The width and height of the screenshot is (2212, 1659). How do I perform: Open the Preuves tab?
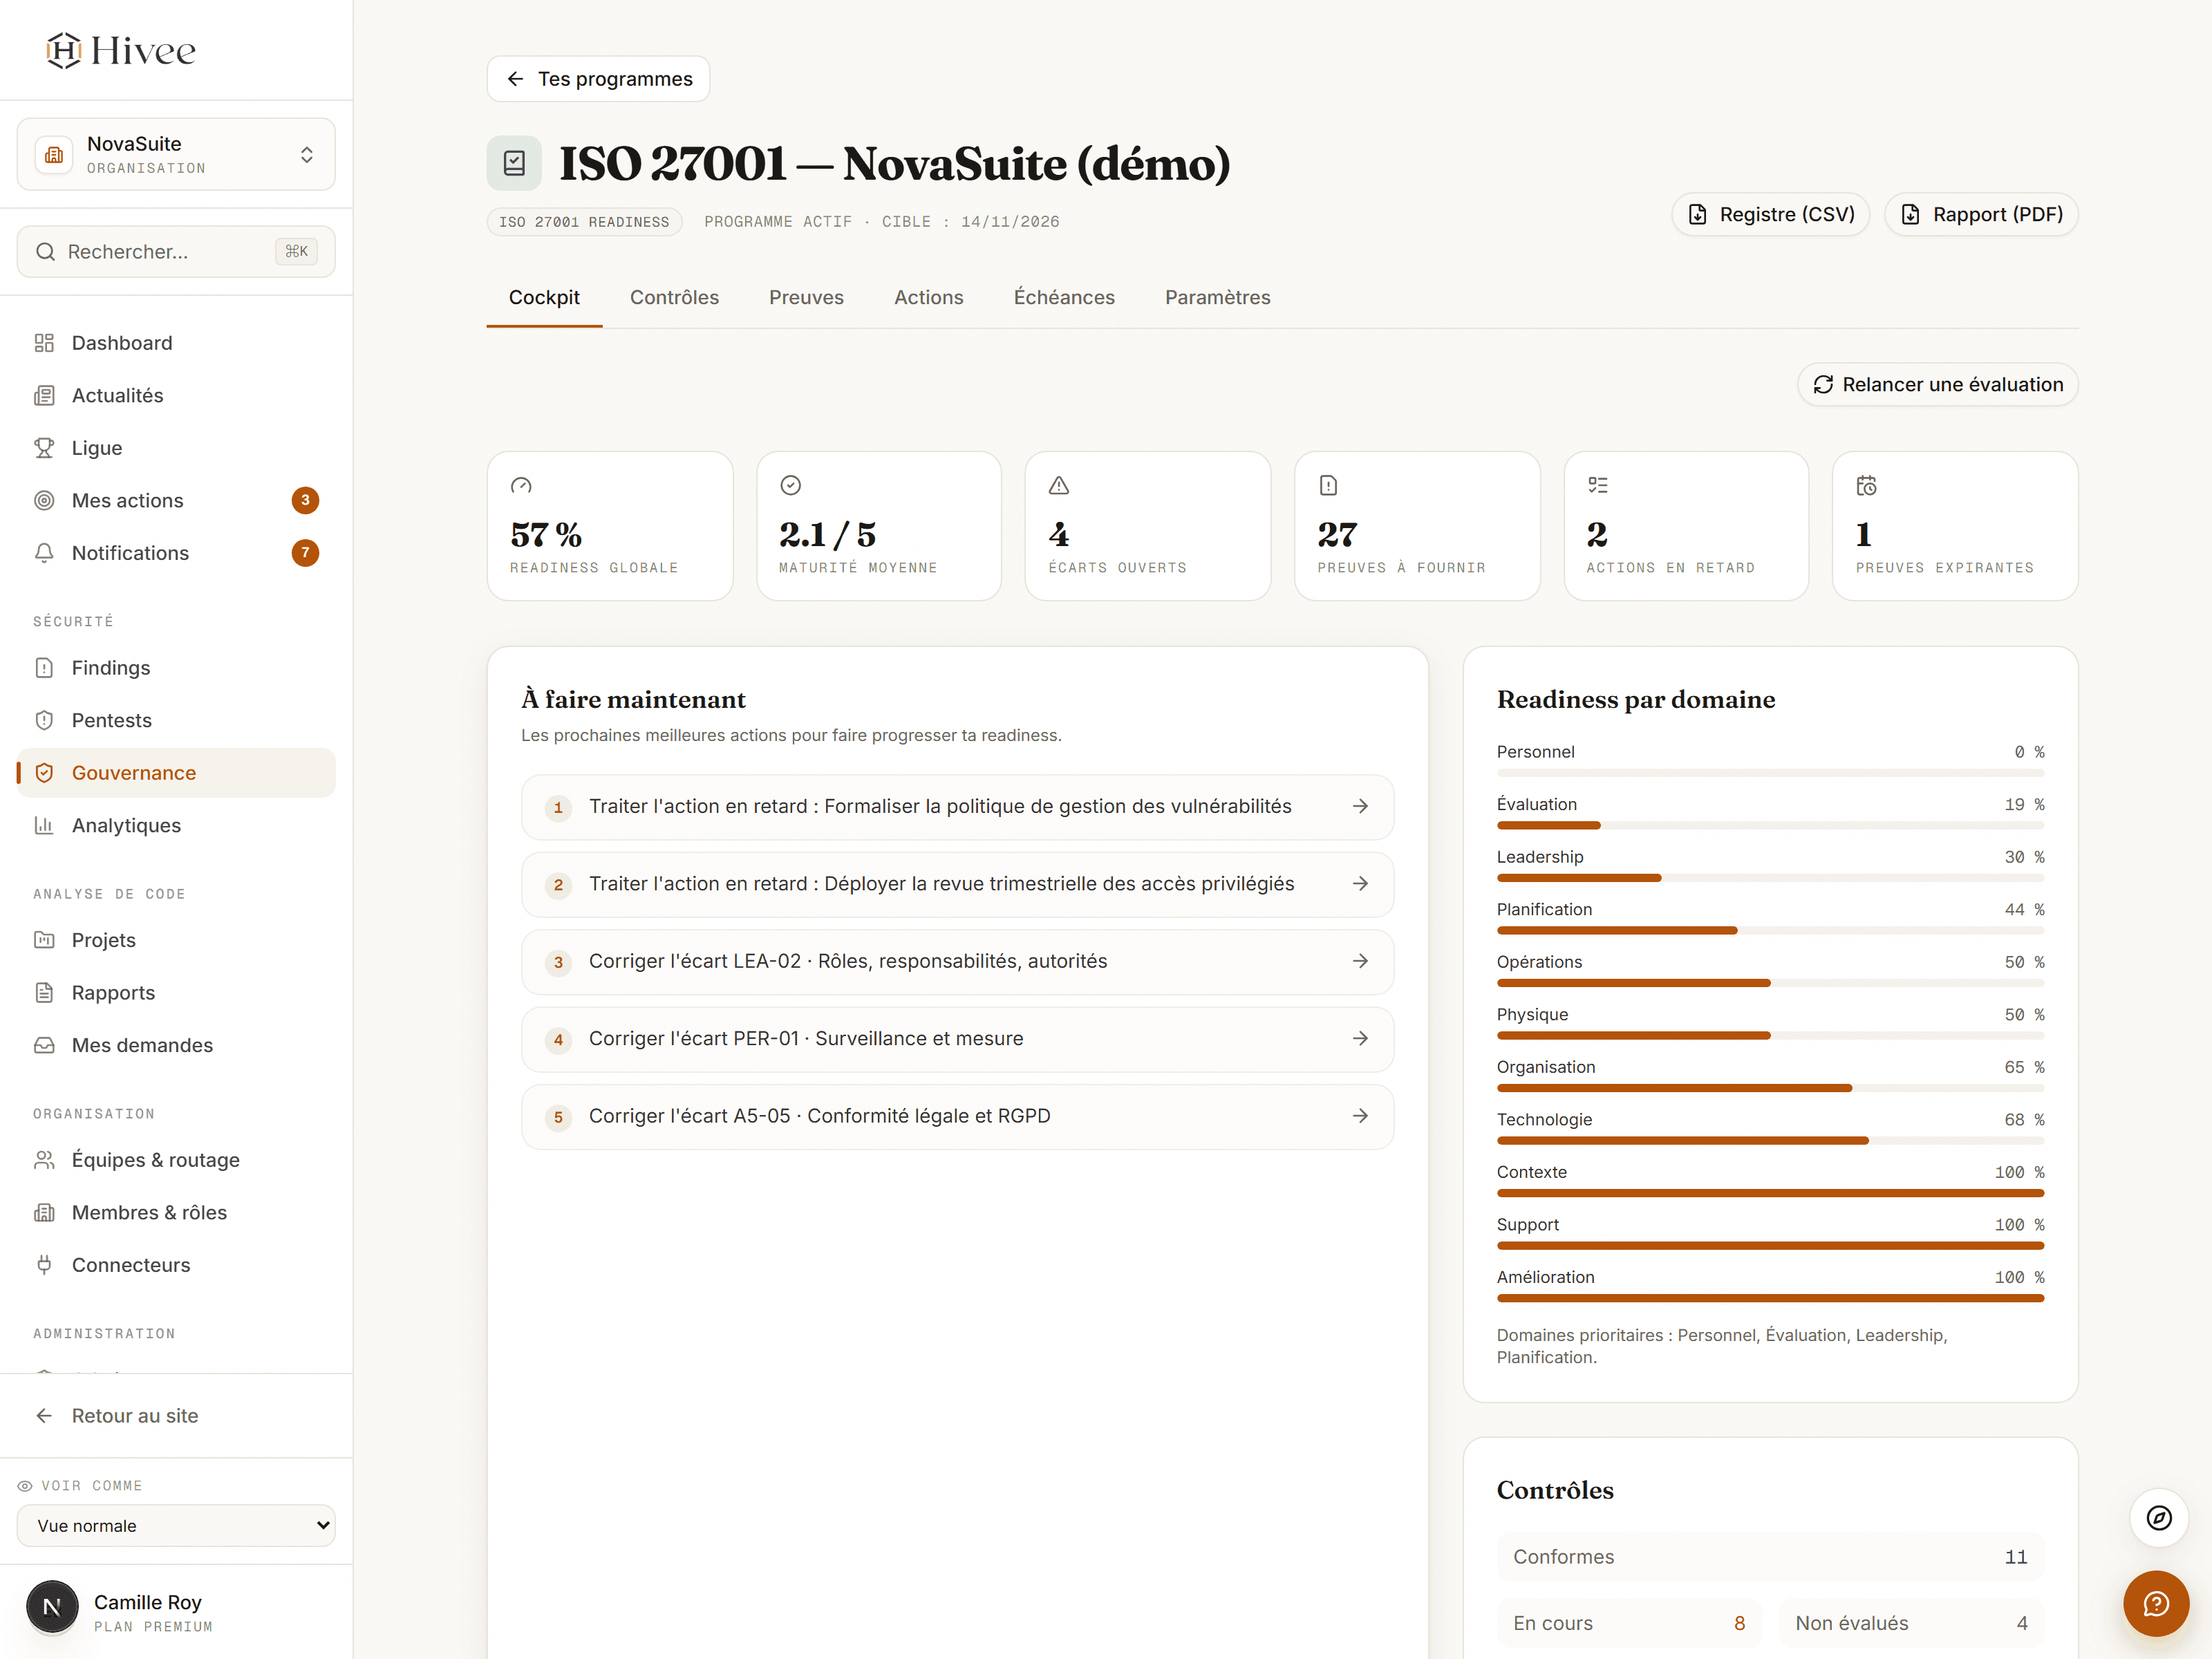806,298
